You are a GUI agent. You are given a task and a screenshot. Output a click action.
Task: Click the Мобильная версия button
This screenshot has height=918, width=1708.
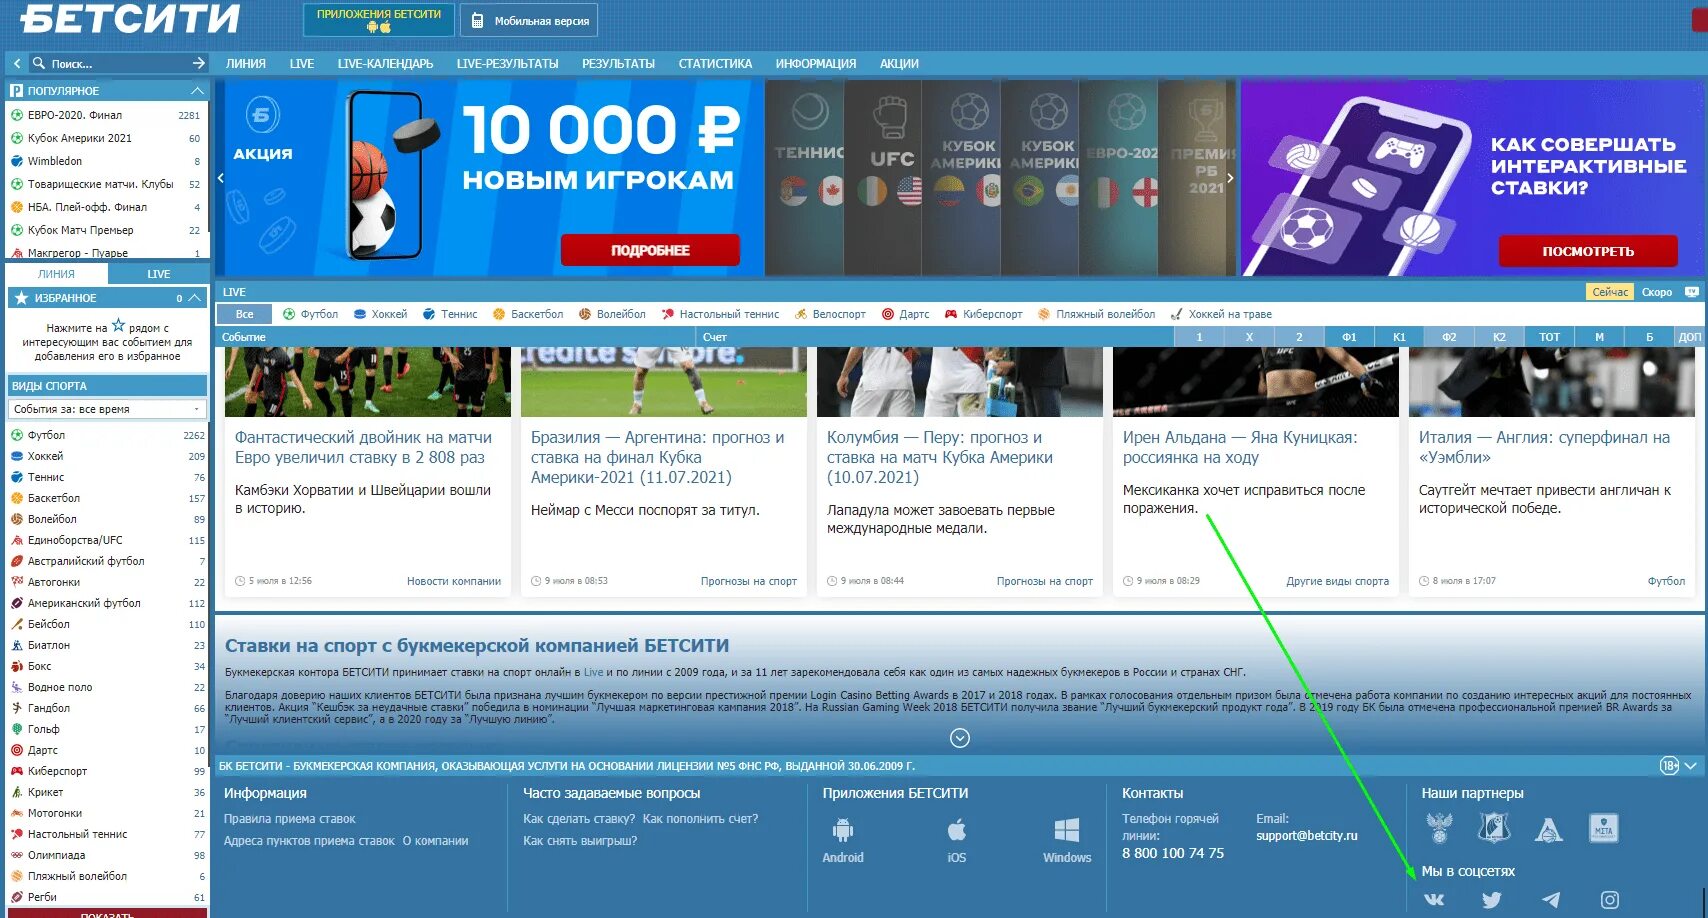pos(528,20)
